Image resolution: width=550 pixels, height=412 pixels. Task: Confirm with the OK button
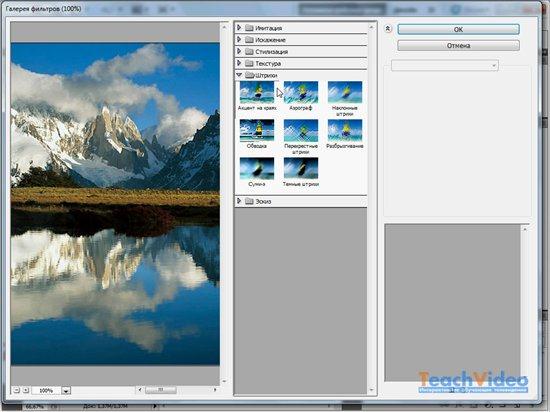click(x=458, y=29)
